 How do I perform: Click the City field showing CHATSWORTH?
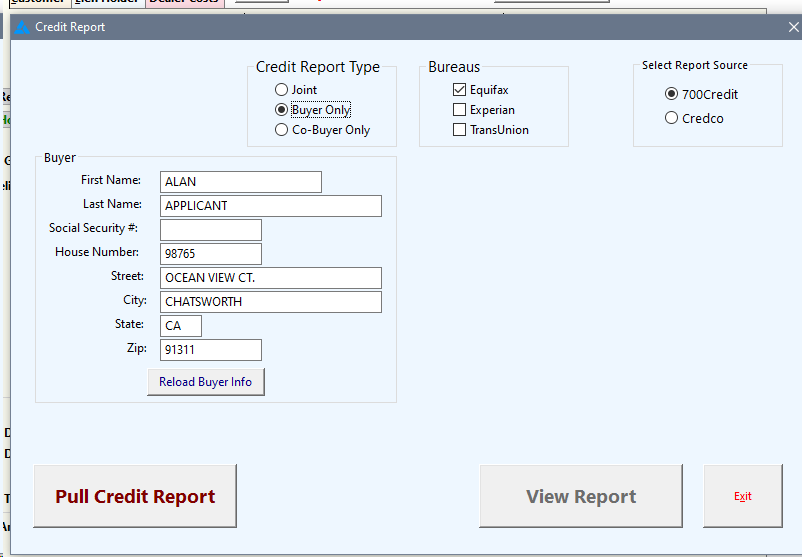270,302
